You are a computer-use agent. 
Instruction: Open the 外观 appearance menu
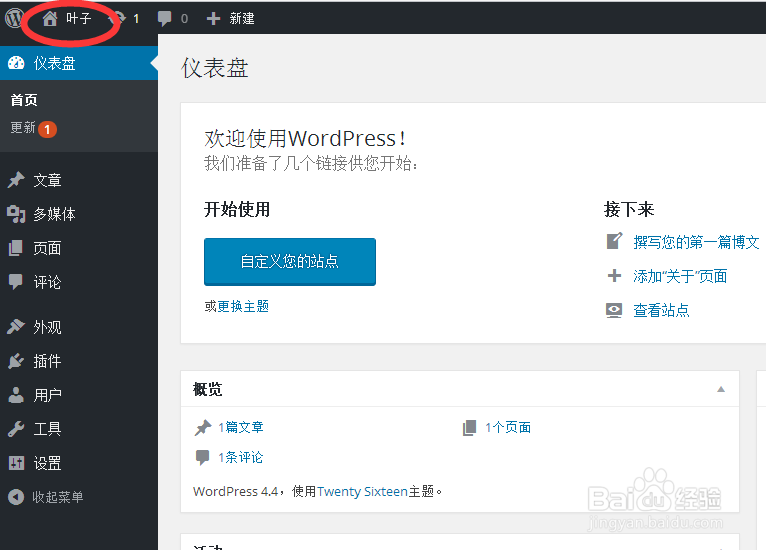47,327
